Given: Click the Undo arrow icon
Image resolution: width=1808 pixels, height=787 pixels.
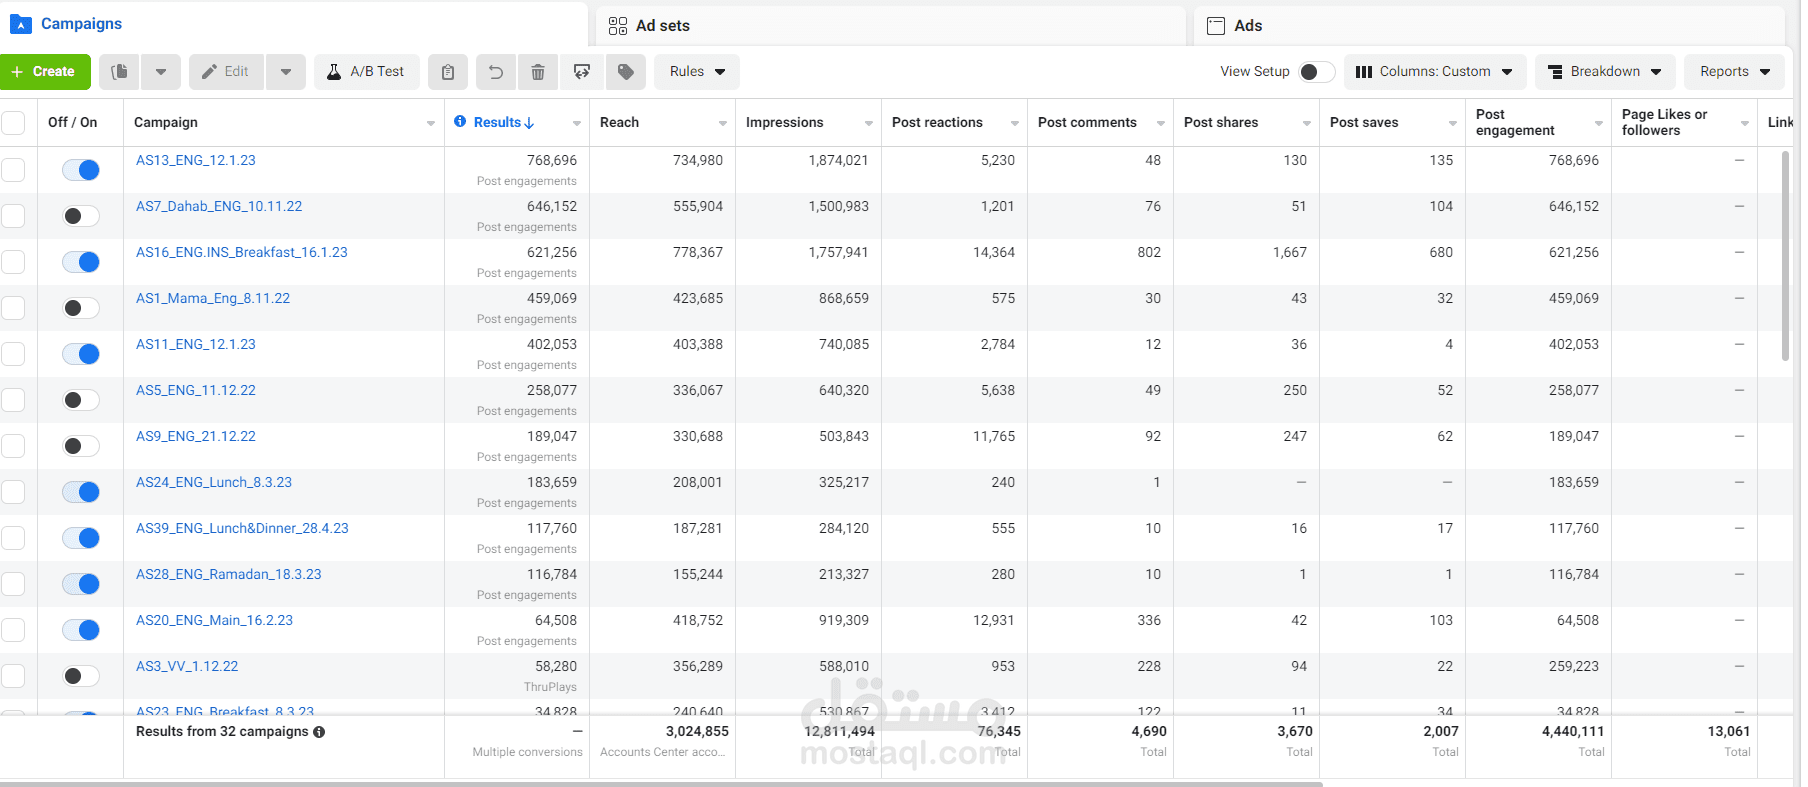Looking at the screenshot, I should click(x=495, y=72).
